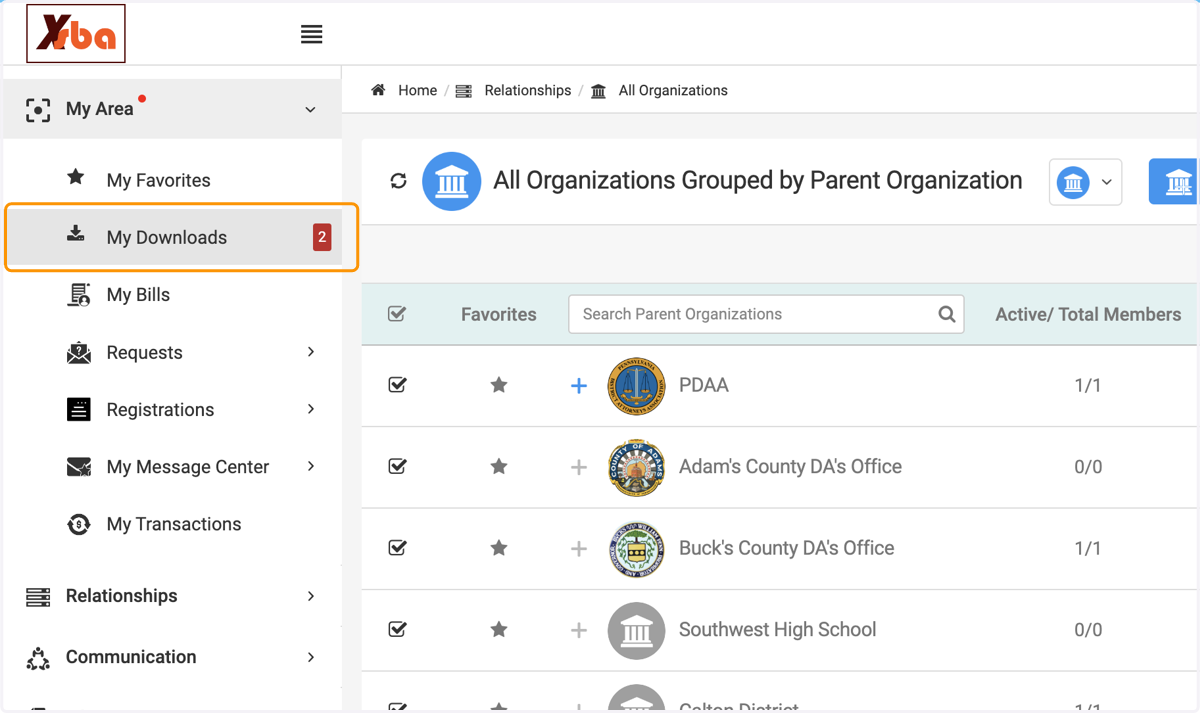1200x713 pixels.
Task: Toggle the hamburger menu icon
Action: [312, 34]
